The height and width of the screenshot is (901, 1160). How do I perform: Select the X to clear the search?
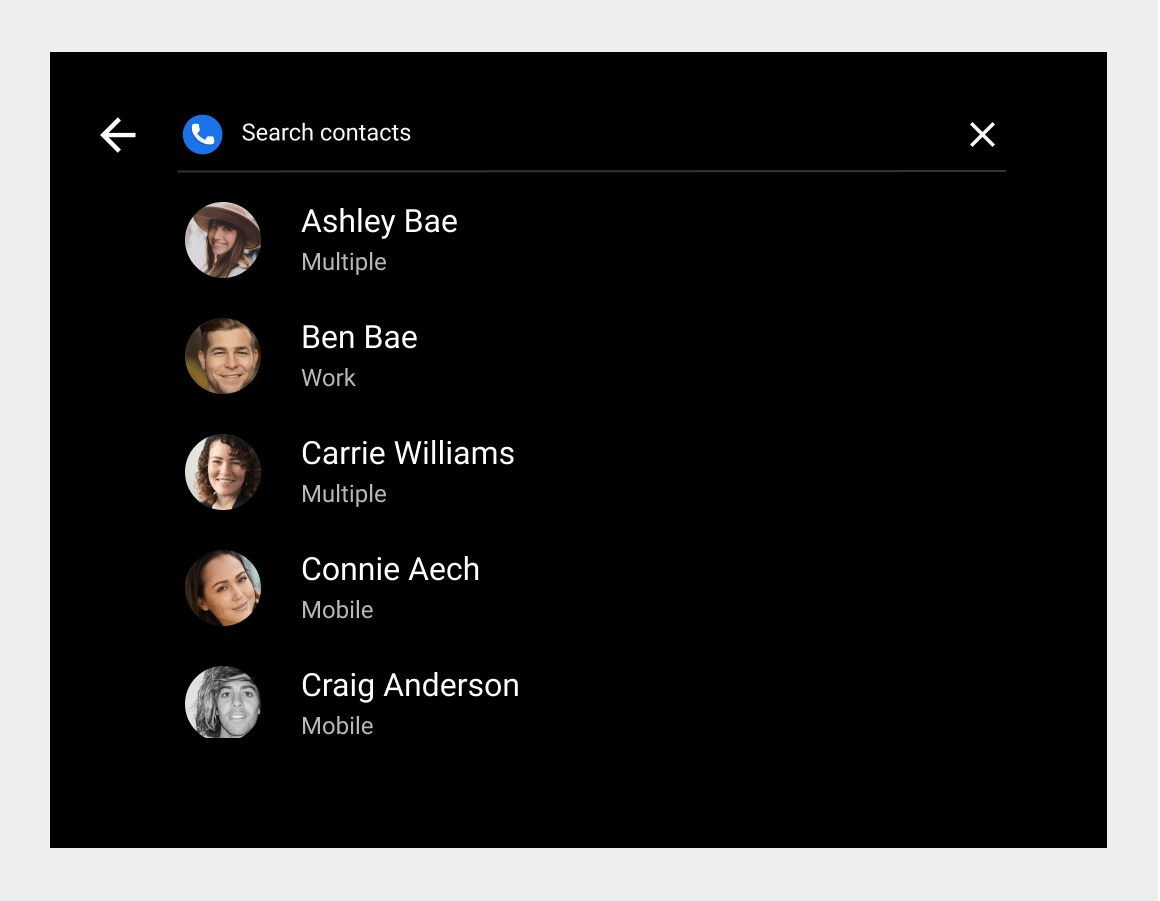[x=982, y=134]
